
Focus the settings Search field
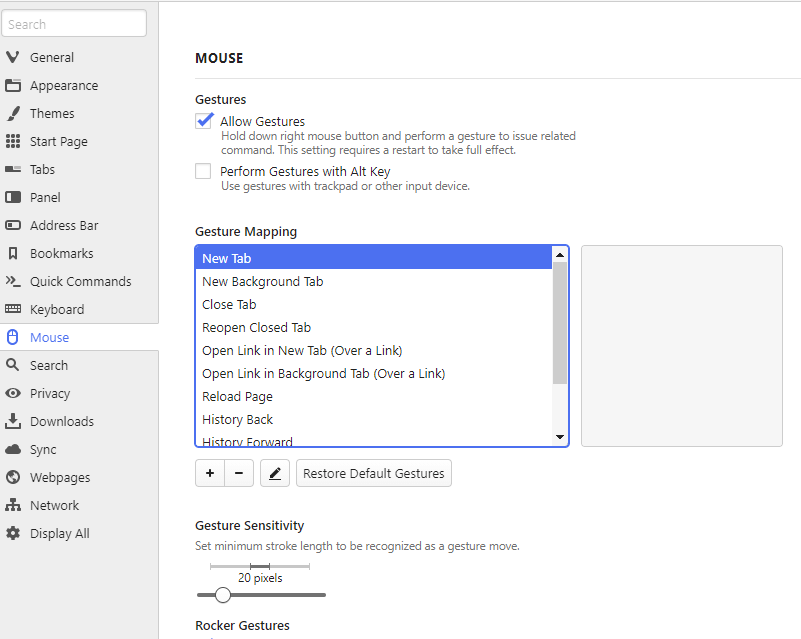click(x=75, y=24)
